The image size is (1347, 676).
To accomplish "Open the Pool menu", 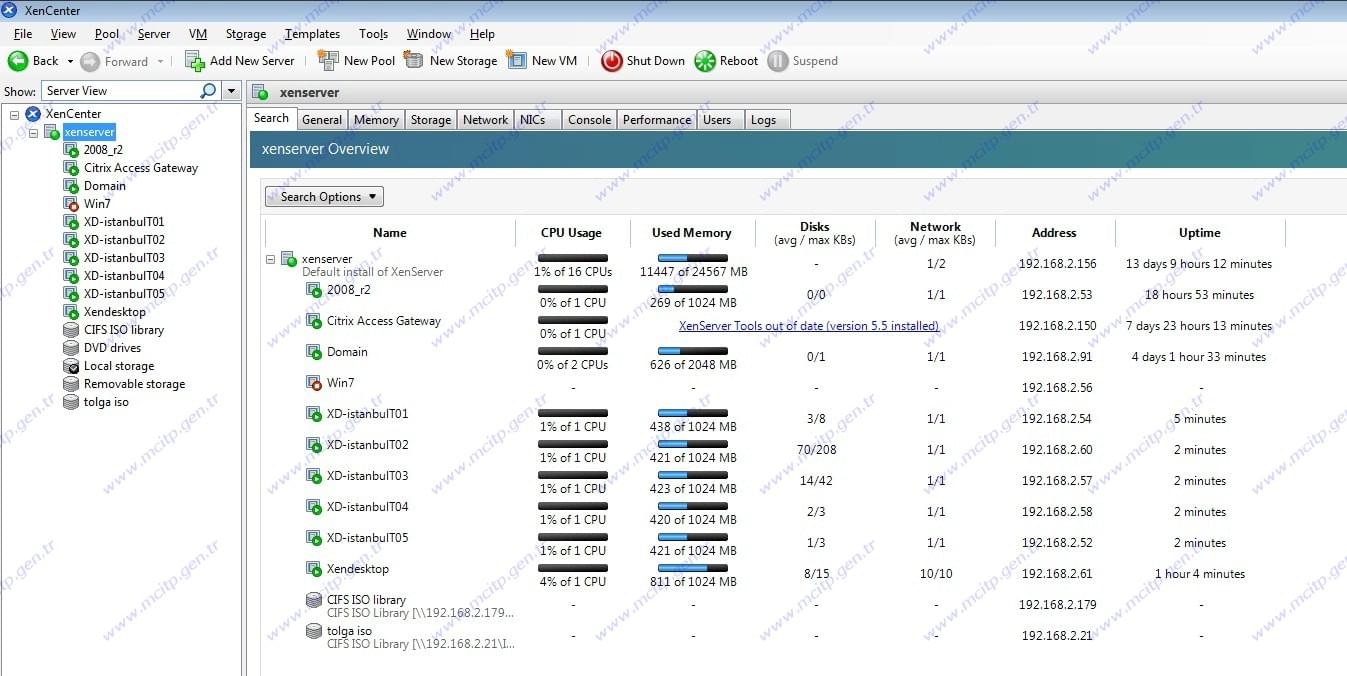I will 107,34.
